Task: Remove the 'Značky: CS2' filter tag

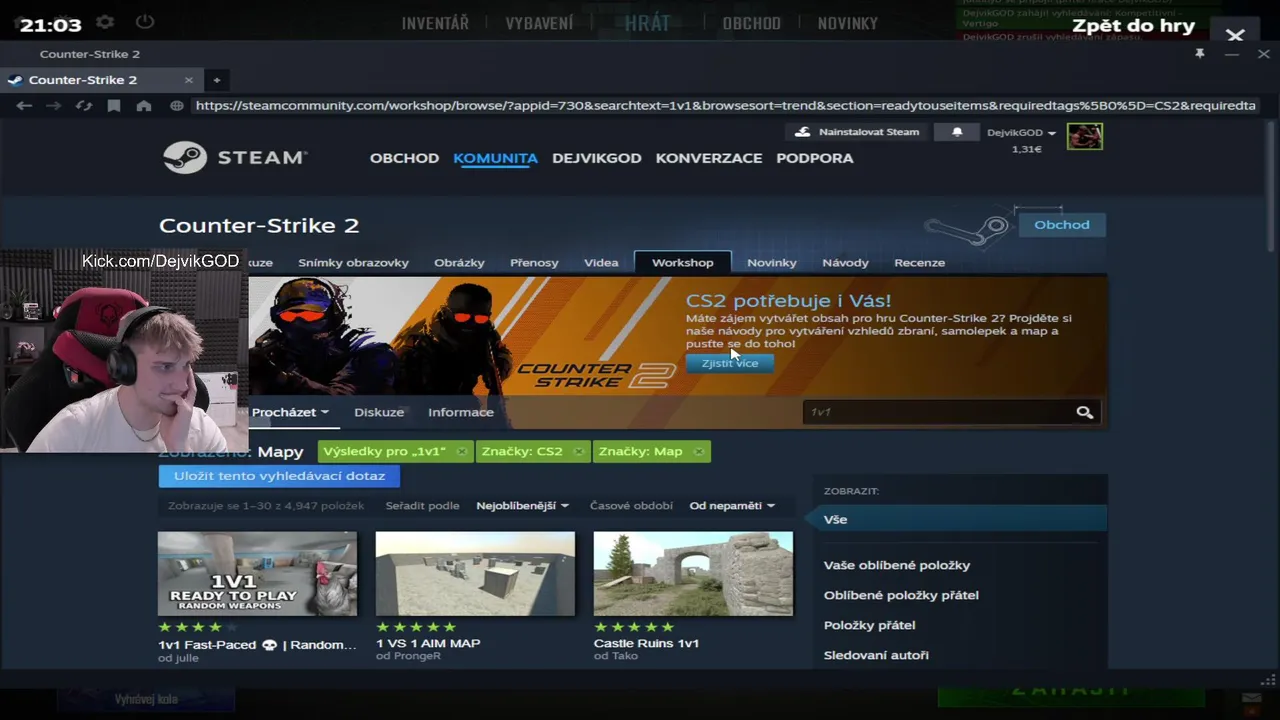Action: pos(578,452)
